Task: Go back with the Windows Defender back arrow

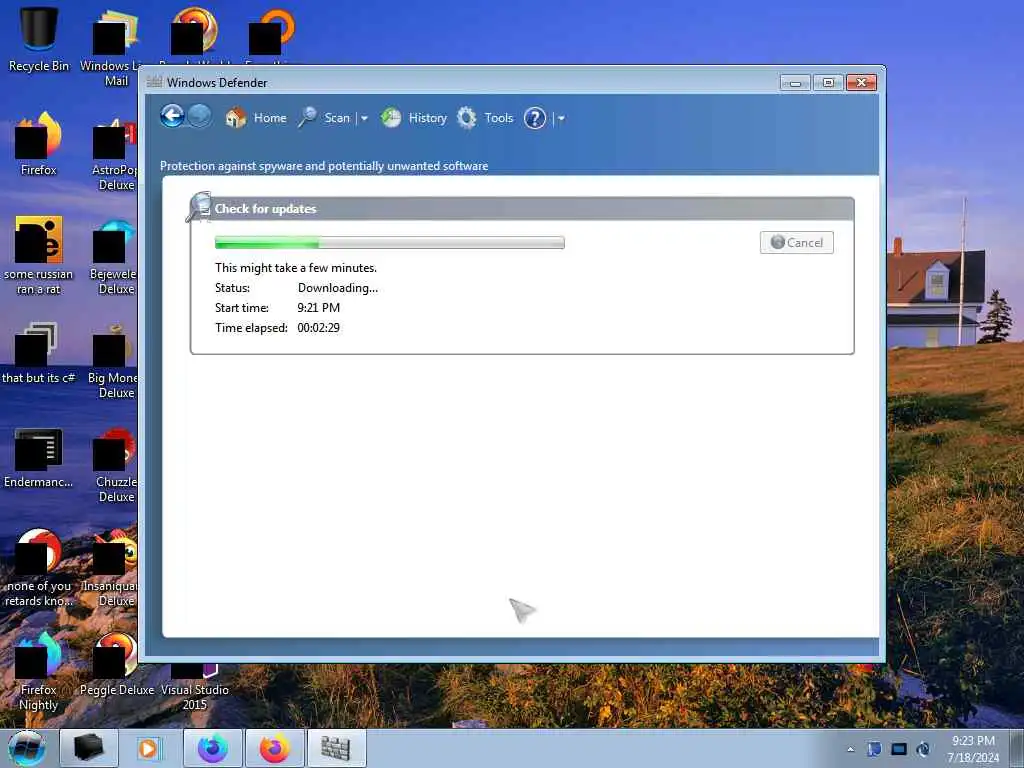Action: click(x=172, y=117)
